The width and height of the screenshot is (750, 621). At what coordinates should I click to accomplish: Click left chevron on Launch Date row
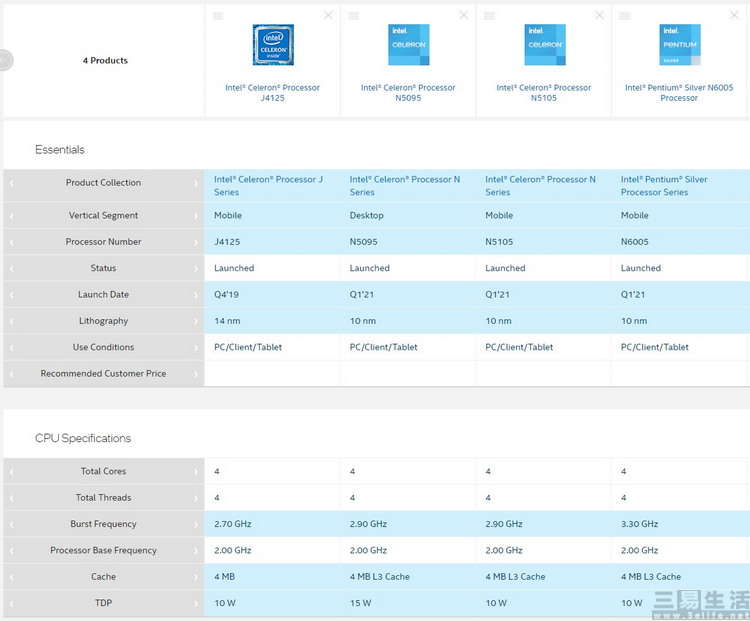coord(11,295)
